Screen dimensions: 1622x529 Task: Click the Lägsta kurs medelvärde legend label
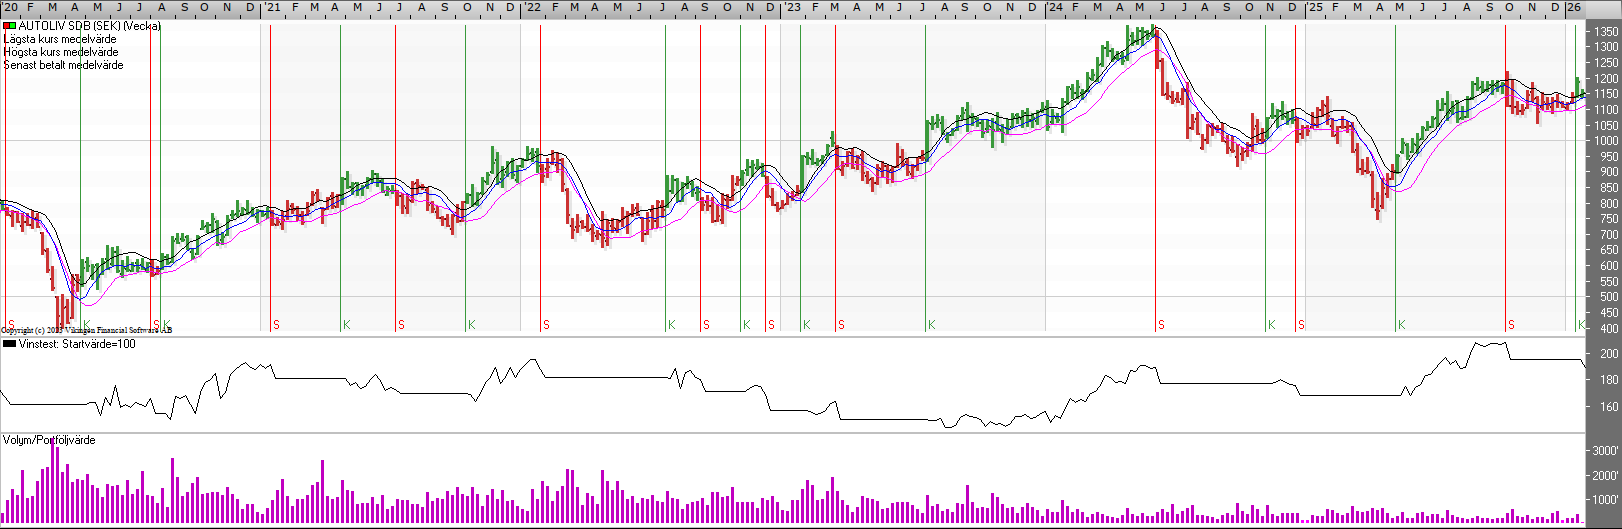point(60,39)
